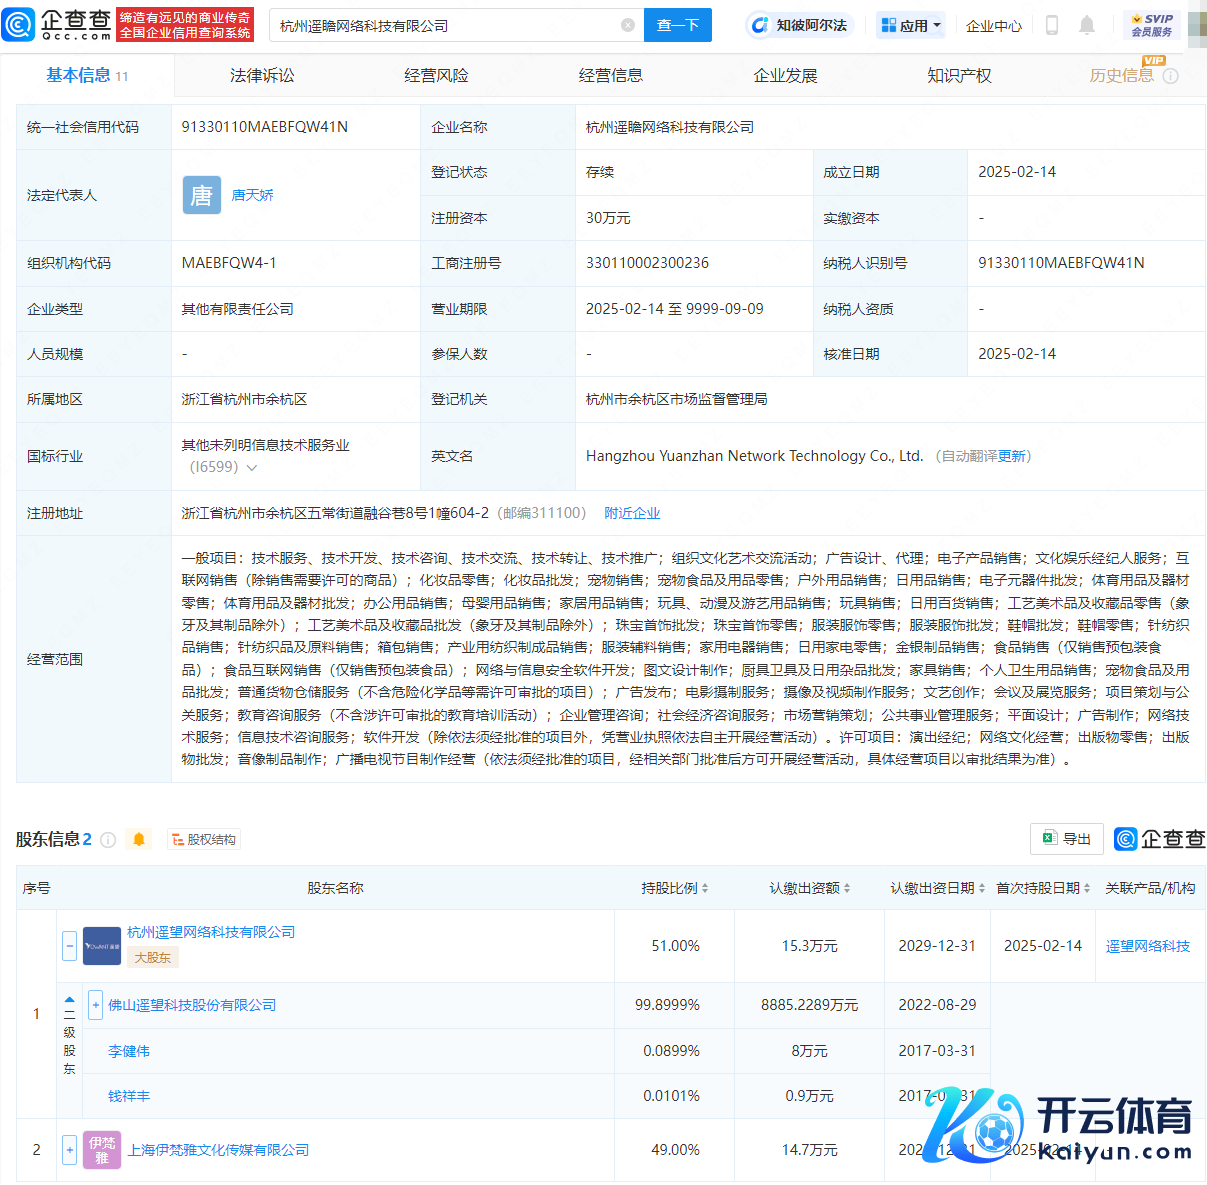Collapse the 杭州遥望网络科技 shareholder row
The width and height of the screenshot is (1207, 1185).
(70, 946)
